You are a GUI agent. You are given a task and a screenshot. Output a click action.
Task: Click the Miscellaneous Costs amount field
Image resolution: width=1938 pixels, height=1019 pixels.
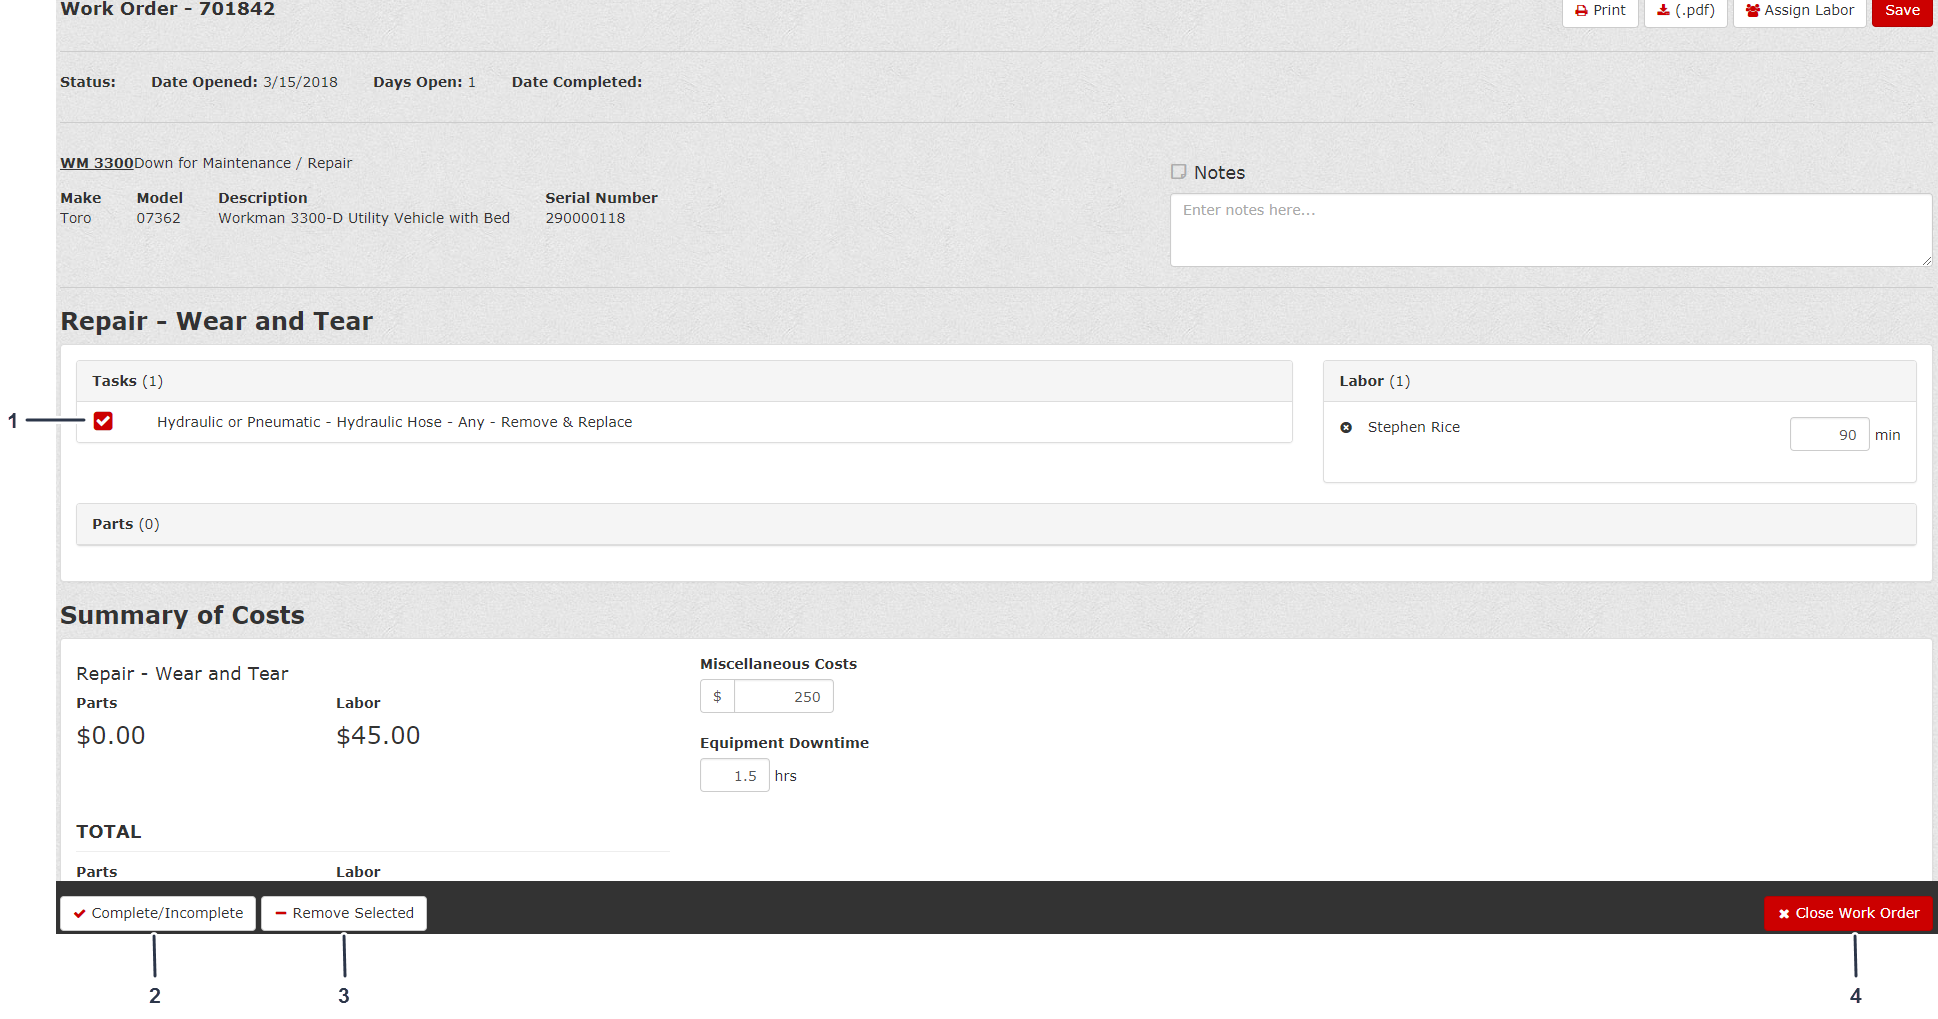click(x=783, y=697)
